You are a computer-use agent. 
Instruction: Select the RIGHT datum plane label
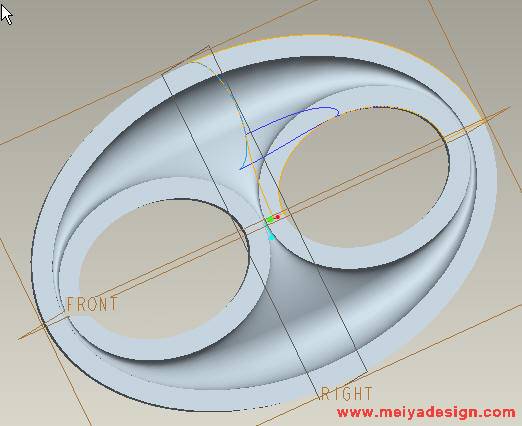pyautogui.click(x=347, y=394)
